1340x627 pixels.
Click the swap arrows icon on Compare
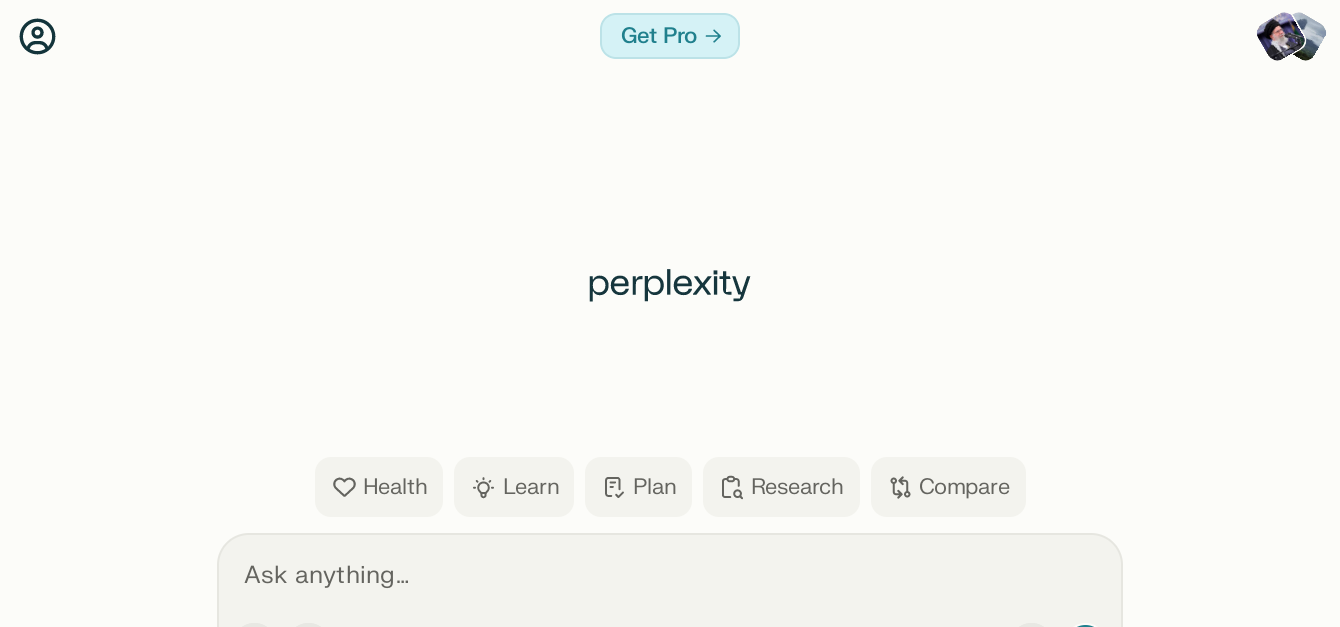[899, 487]
